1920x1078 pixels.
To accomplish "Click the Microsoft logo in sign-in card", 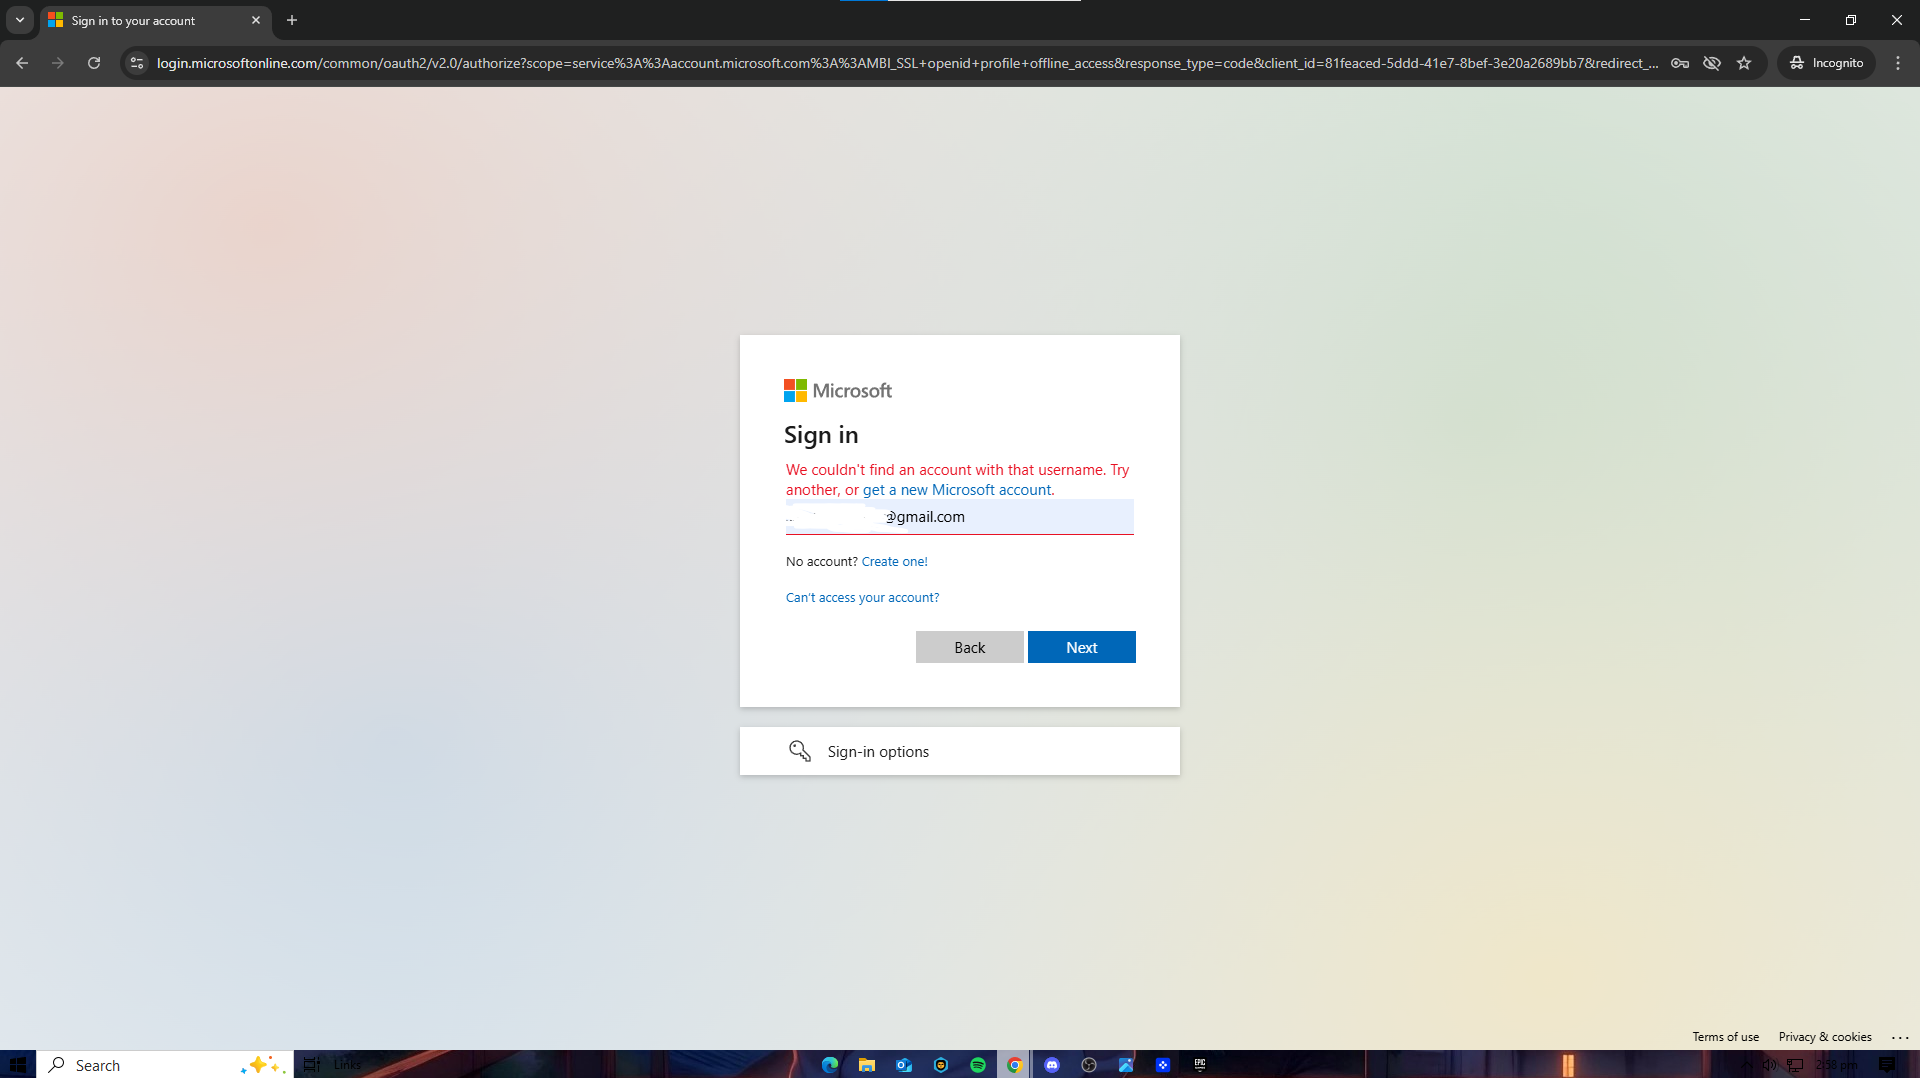I will (837, 391).
